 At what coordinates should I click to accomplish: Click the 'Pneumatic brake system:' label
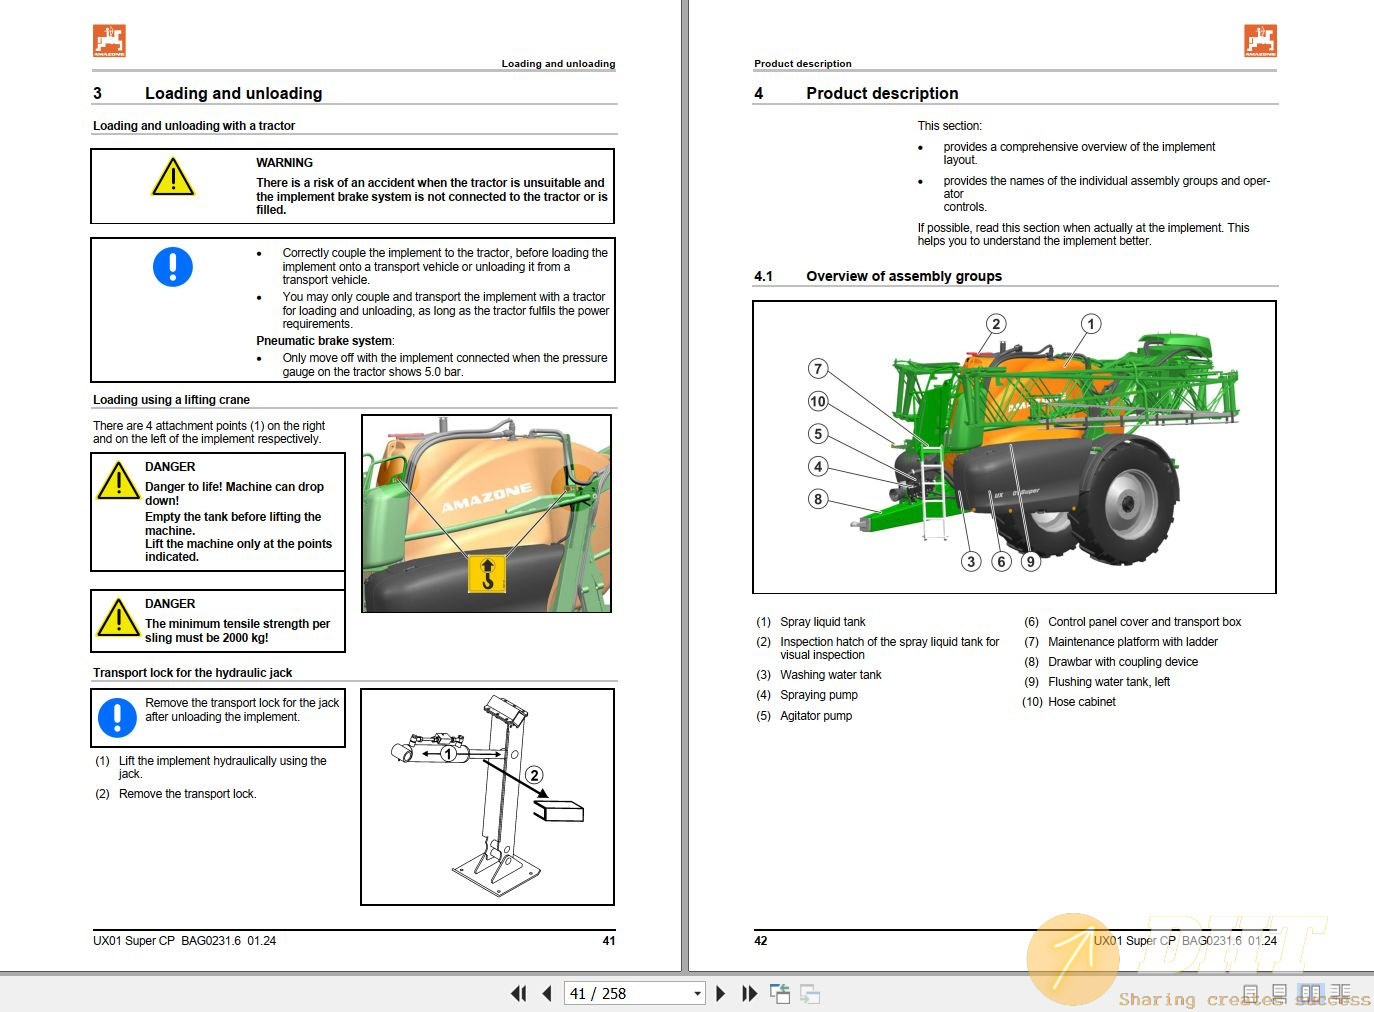(325, 341)
